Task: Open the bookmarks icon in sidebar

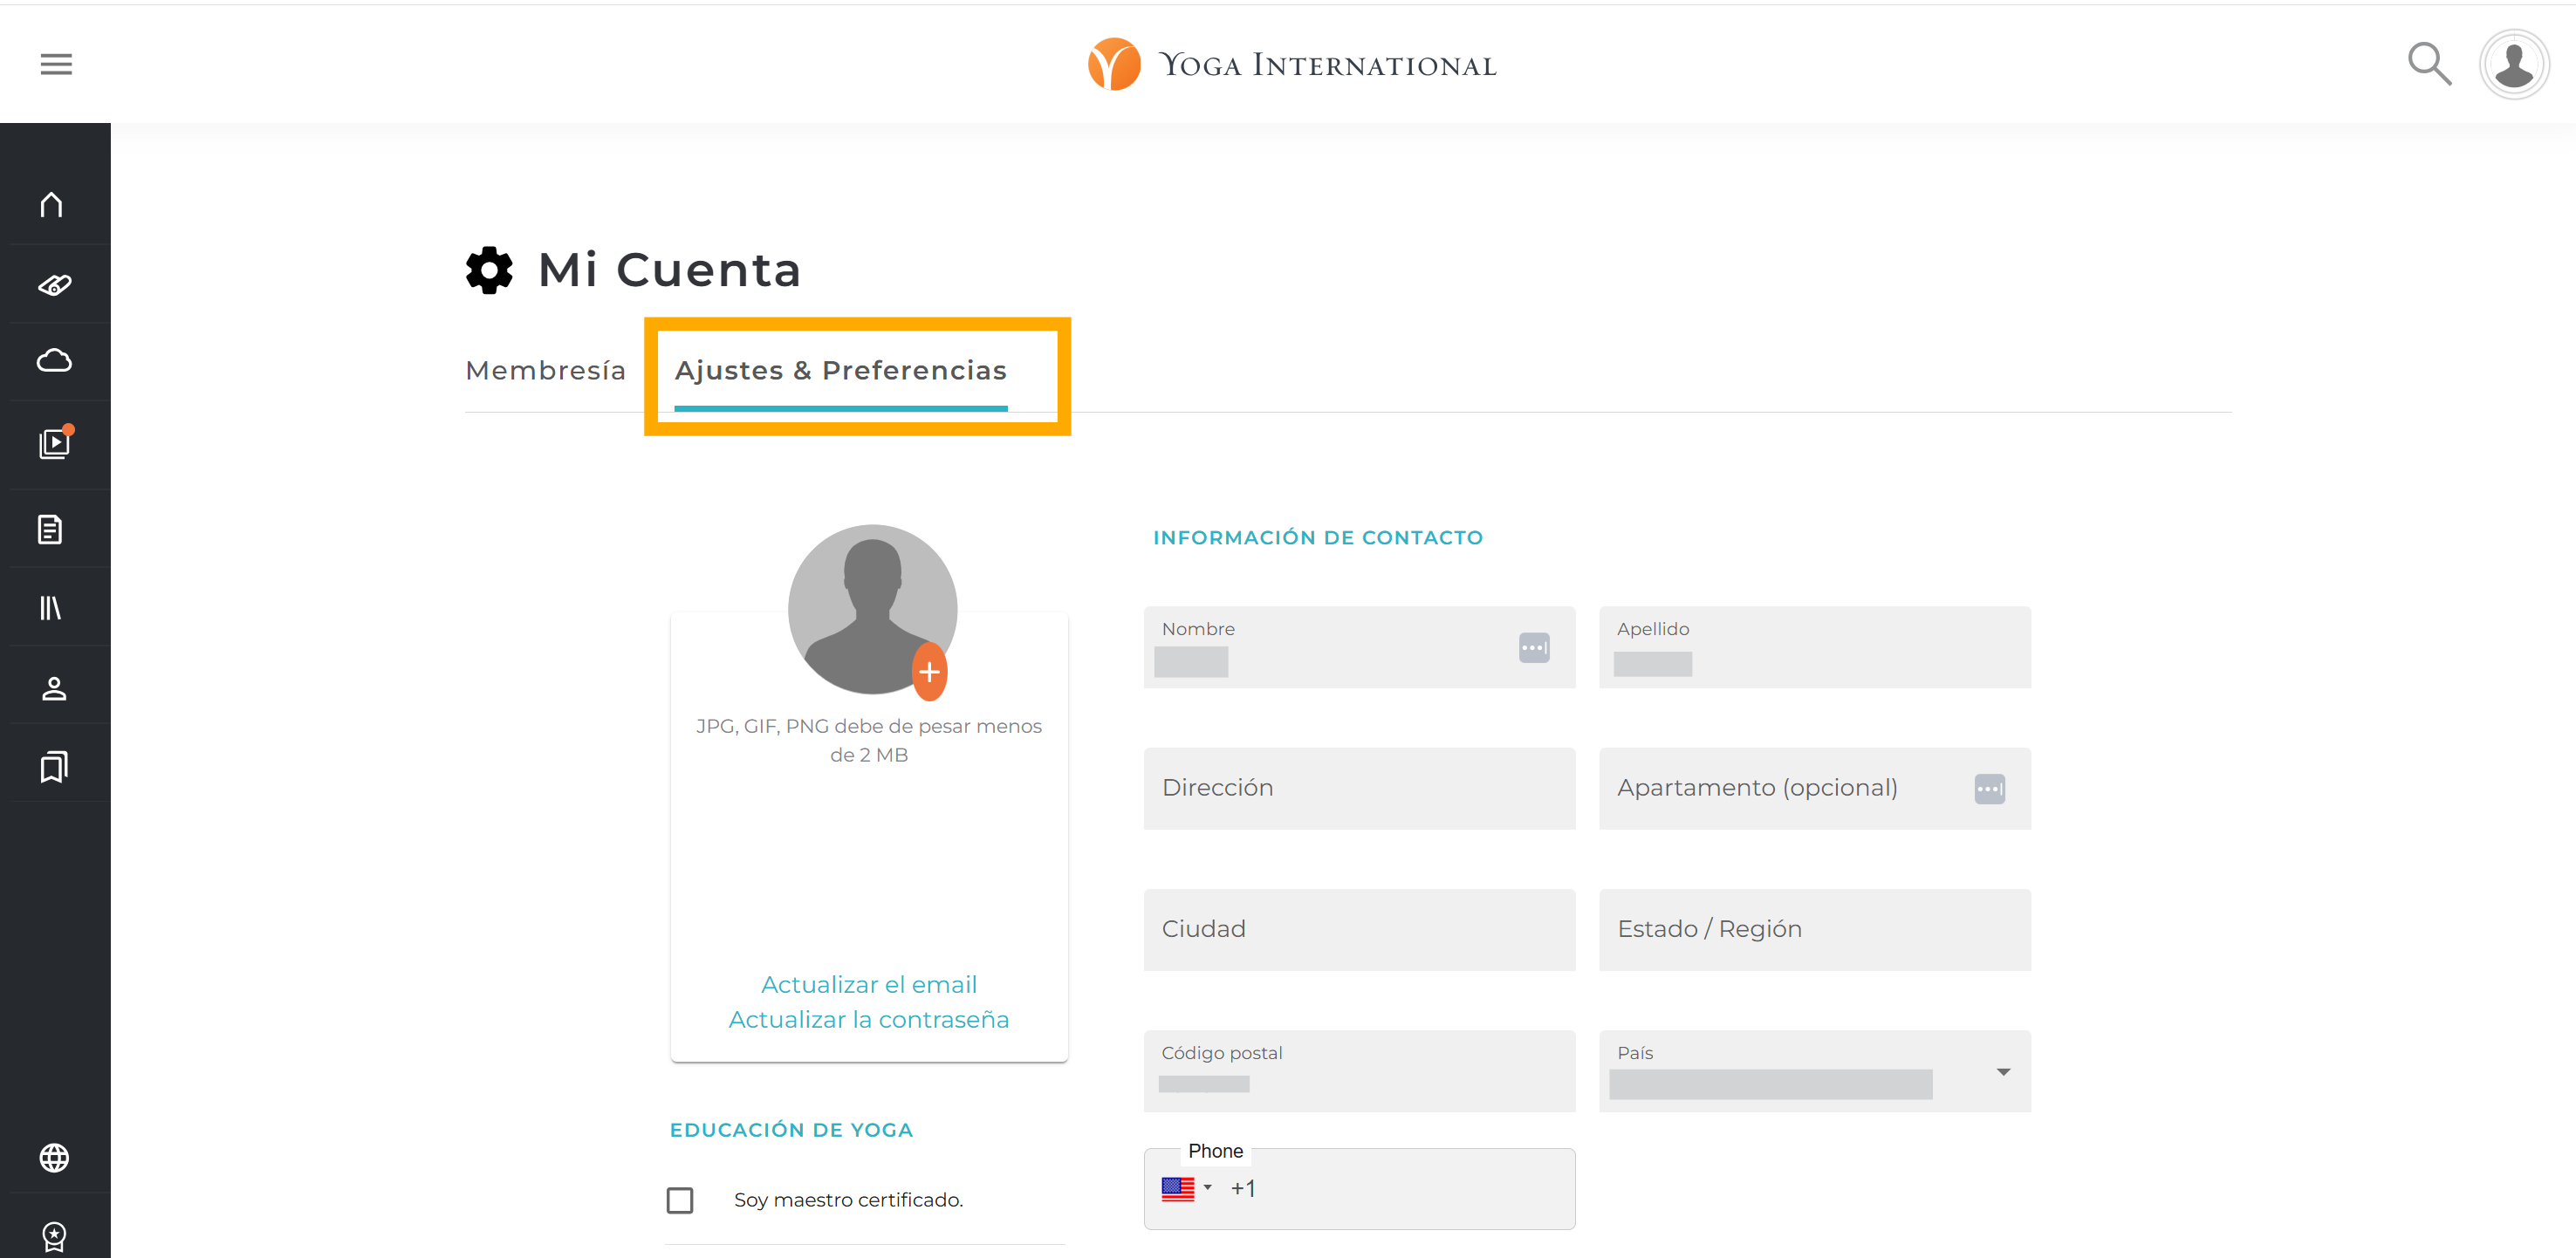Action: (x=54, y=767)
